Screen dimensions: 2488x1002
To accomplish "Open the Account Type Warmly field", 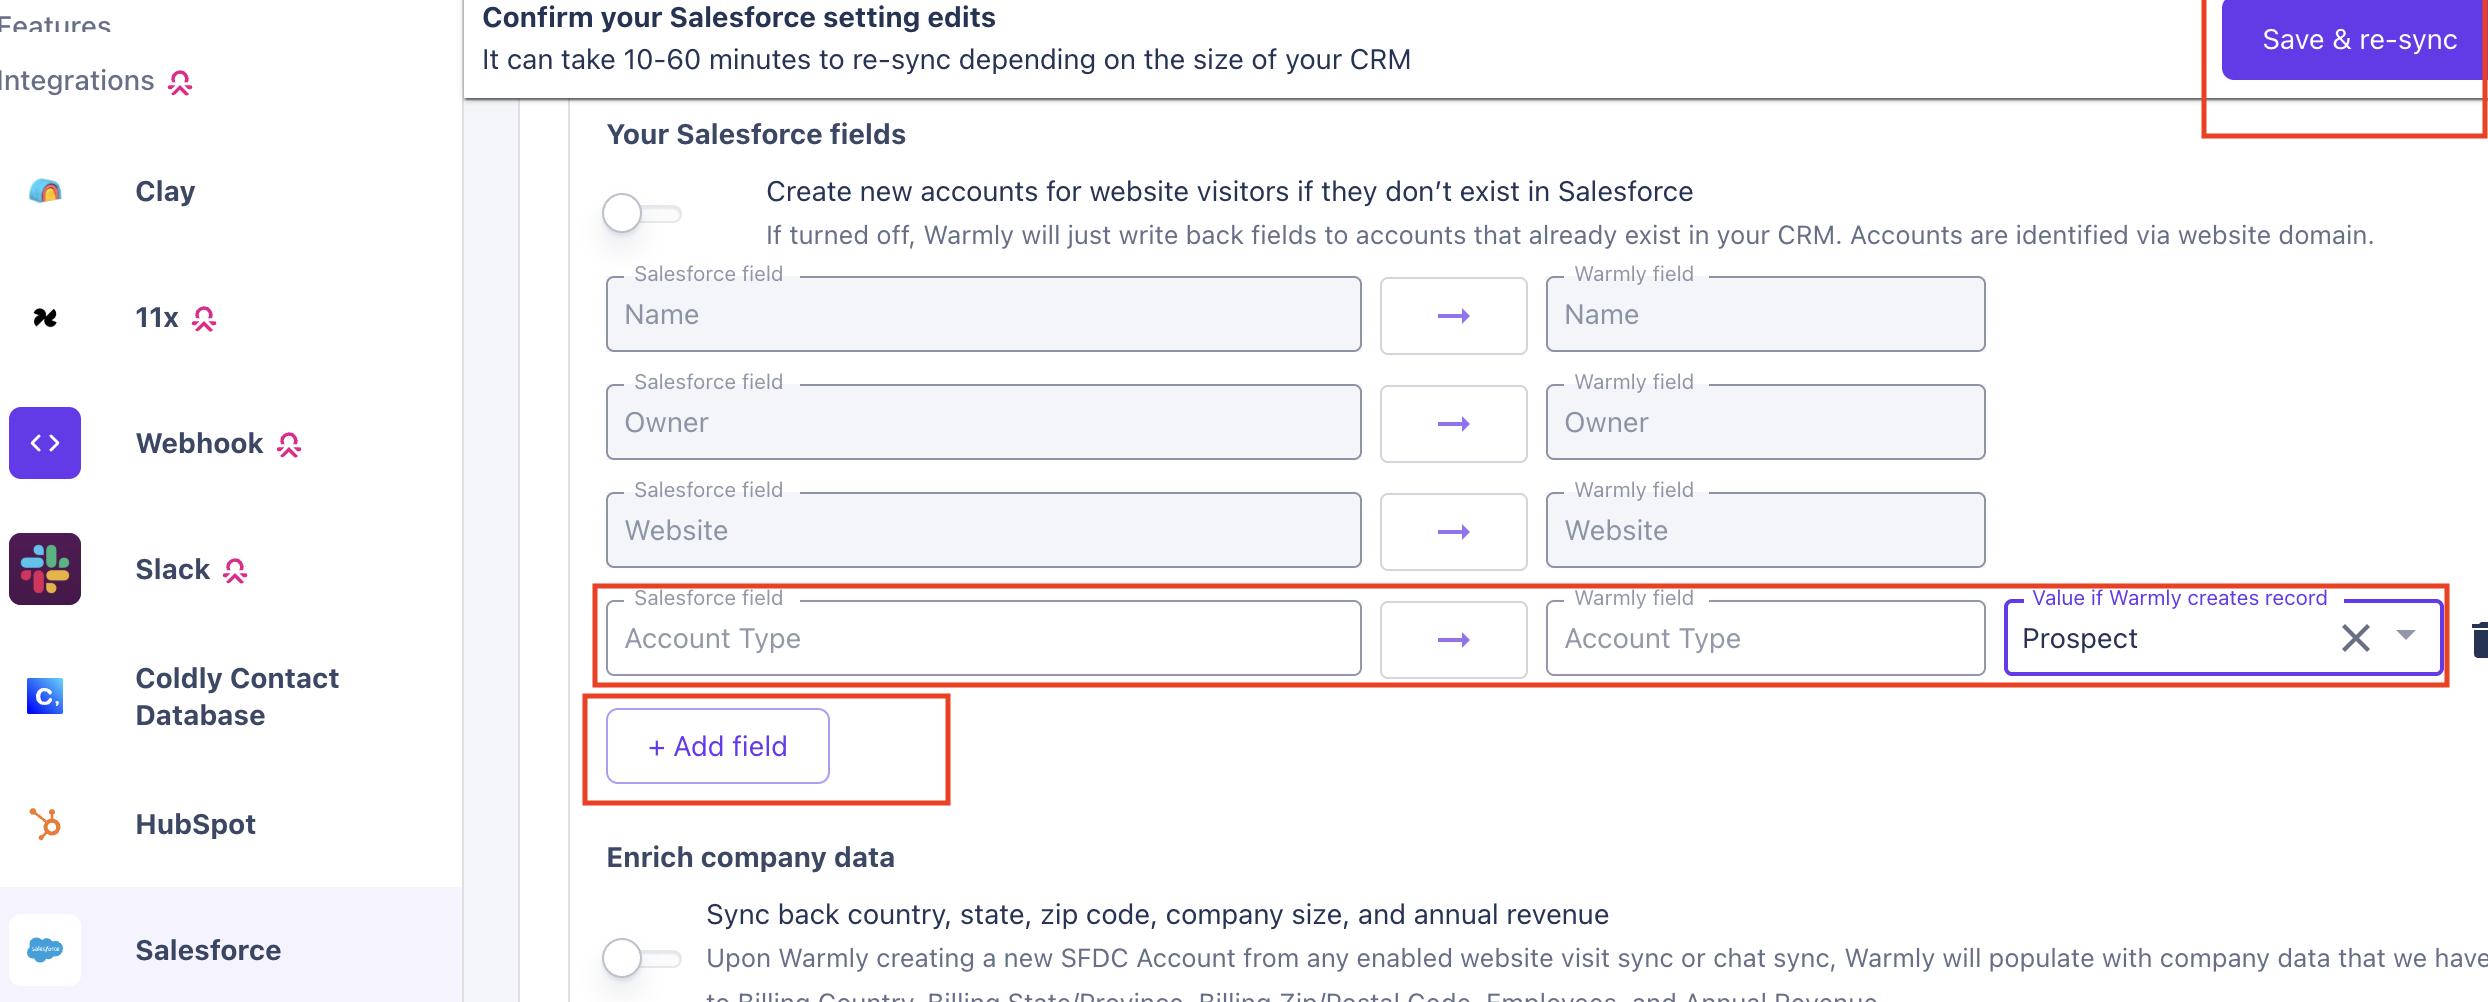I will tap(1764, 638).
